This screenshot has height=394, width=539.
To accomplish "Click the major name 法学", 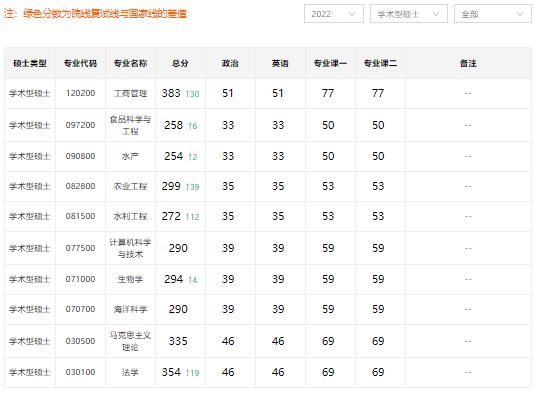I will pos(130,372).
